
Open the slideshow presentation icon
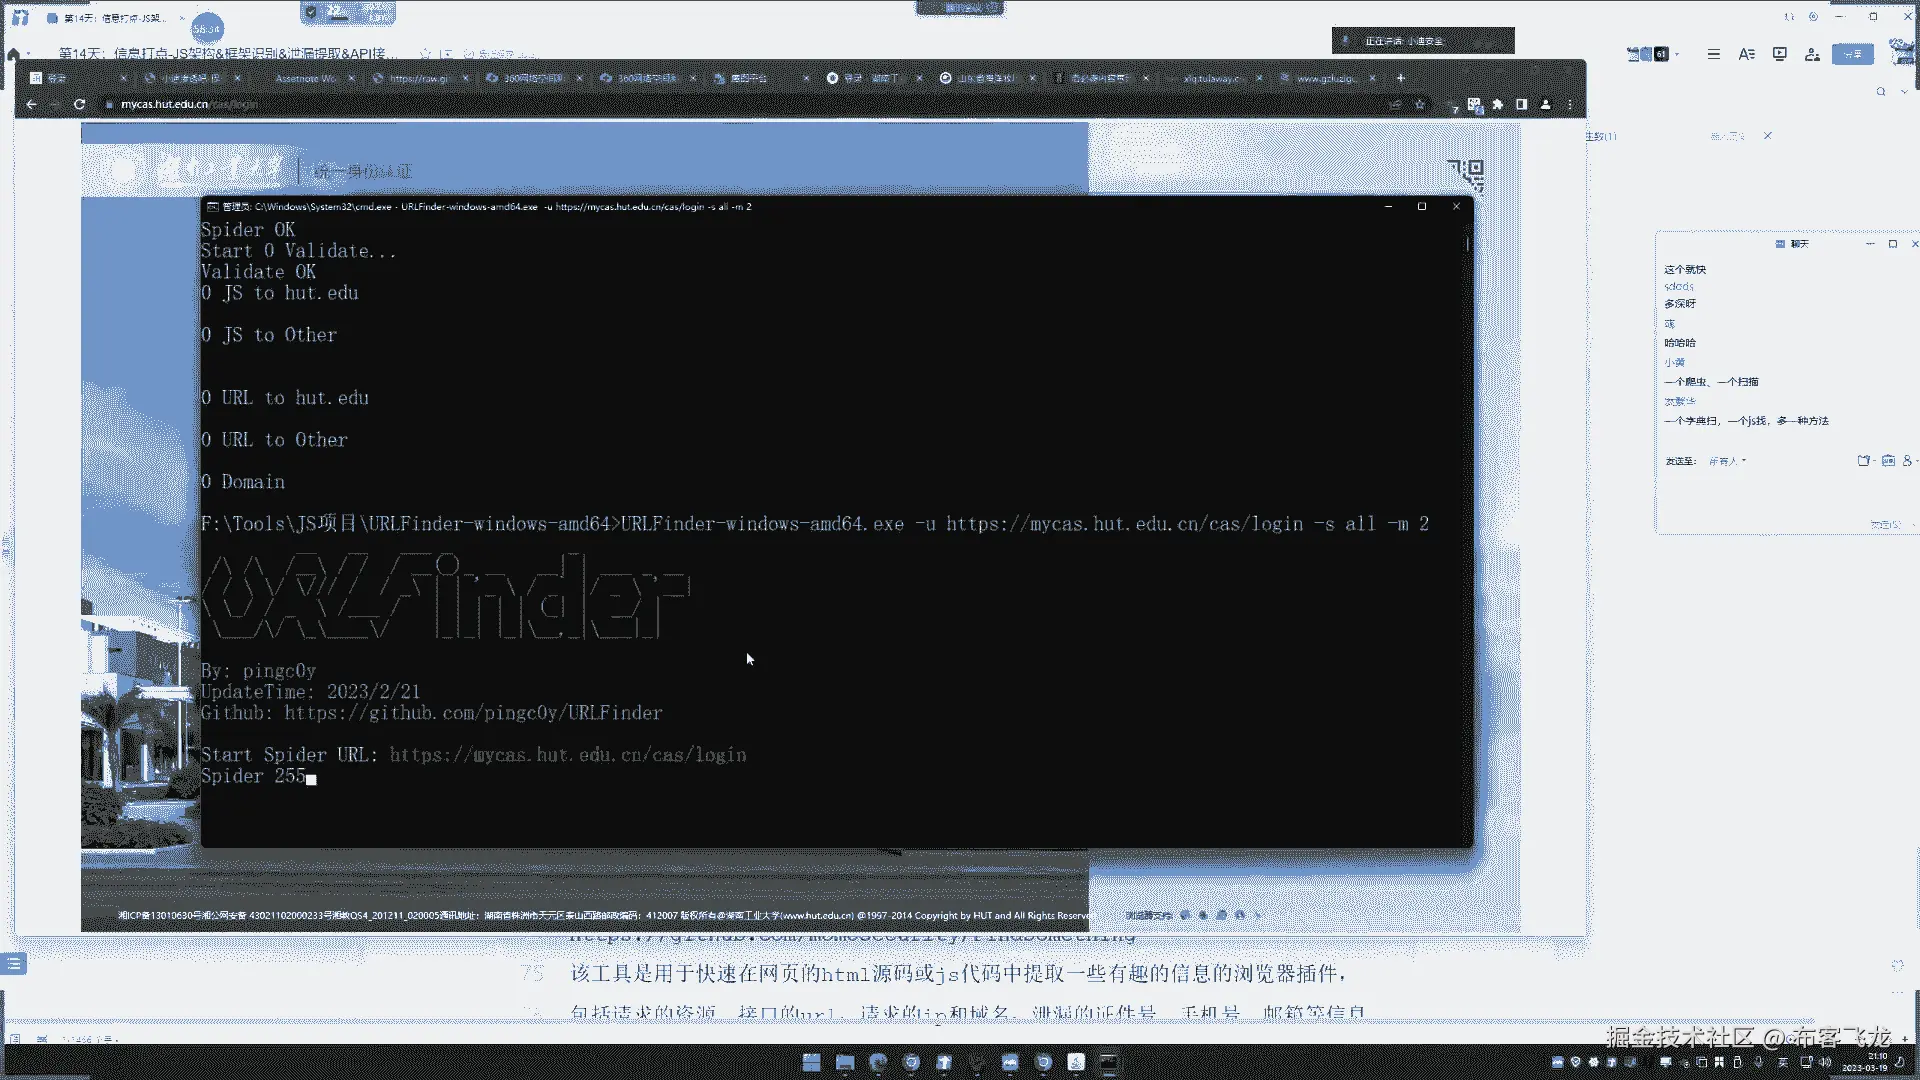(1780, 54)
